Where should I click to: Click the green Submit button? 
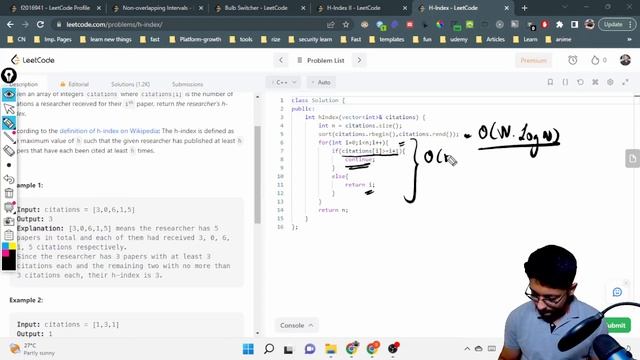[x=616, y=325]
